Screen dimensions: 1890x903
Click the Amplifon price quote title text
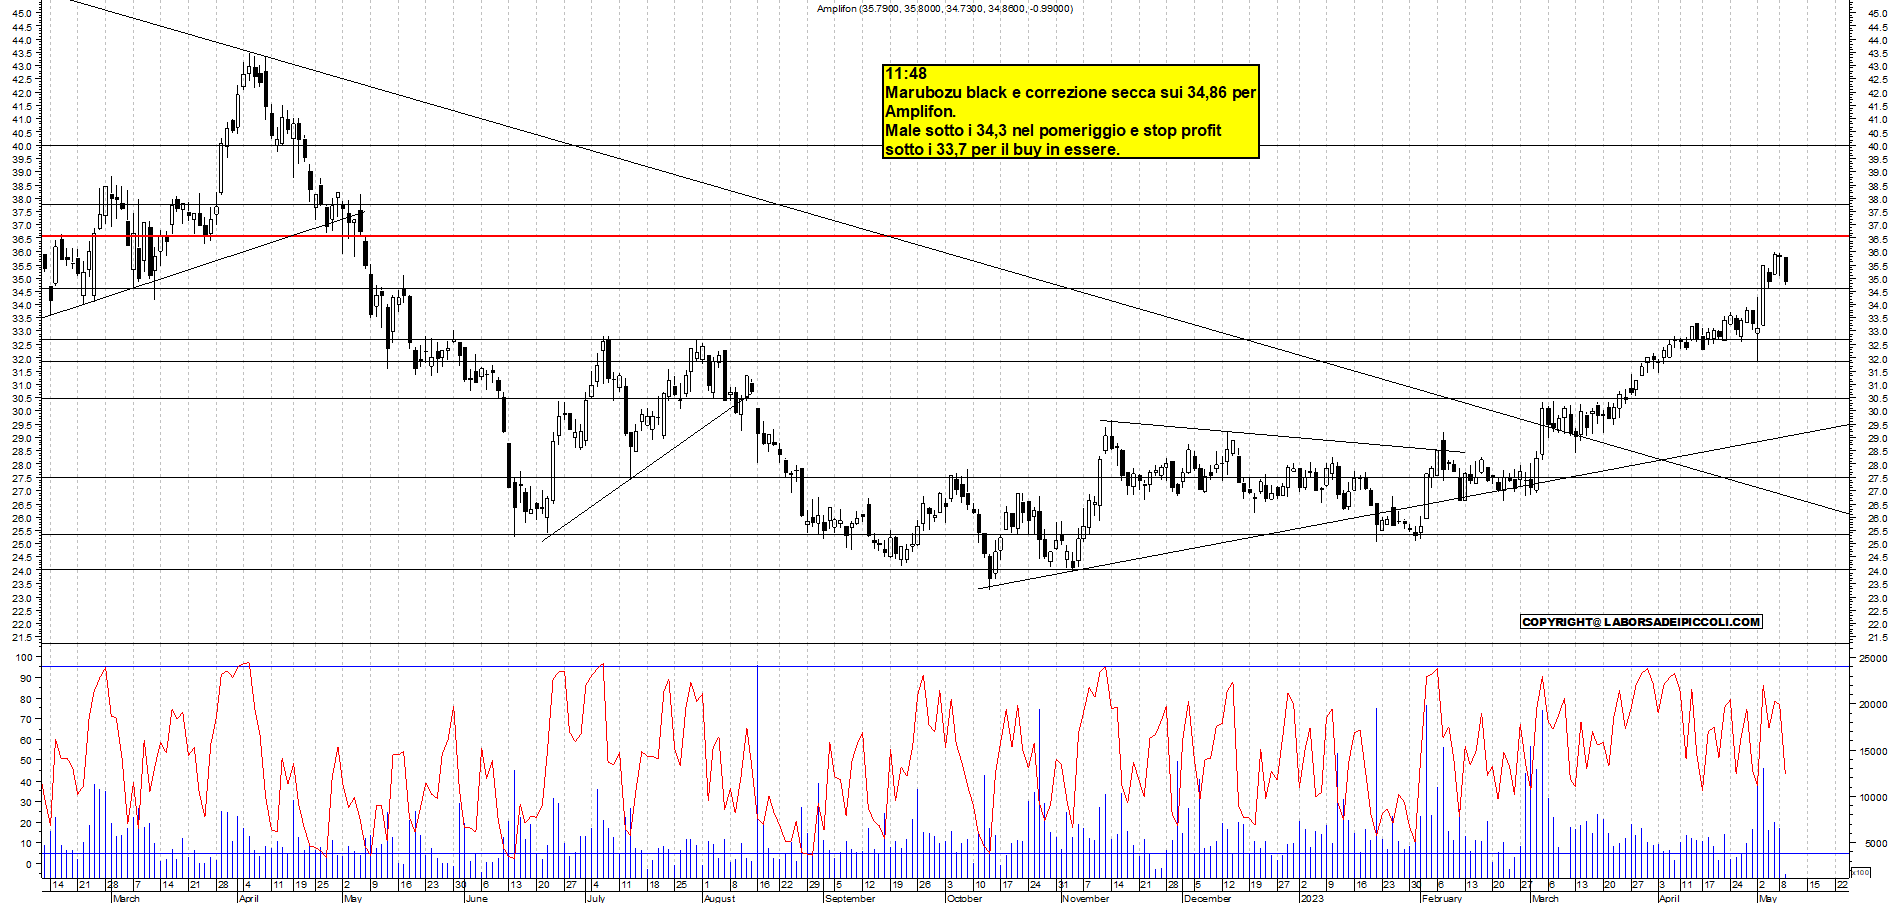pos(944,9)
